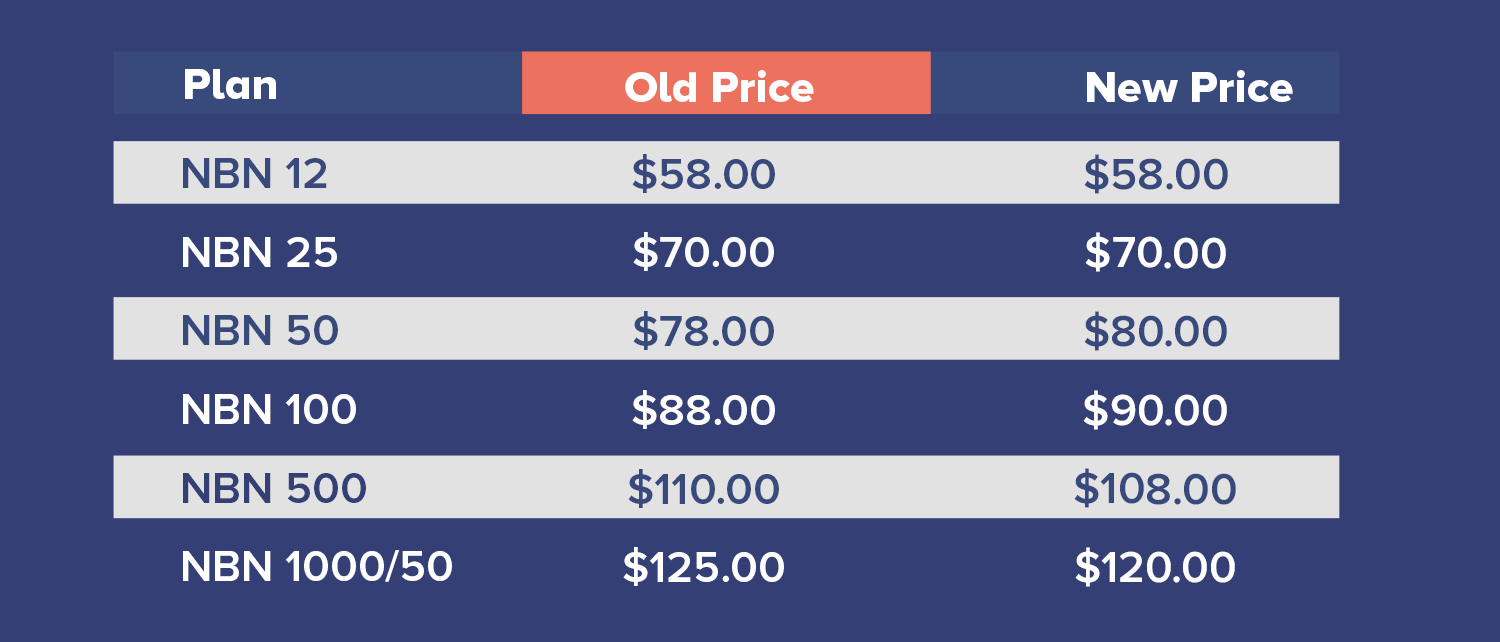Click NBN 1000/50 old price $125.00
The width and height of the screenshot is (1500, 642).
point(703,567)
